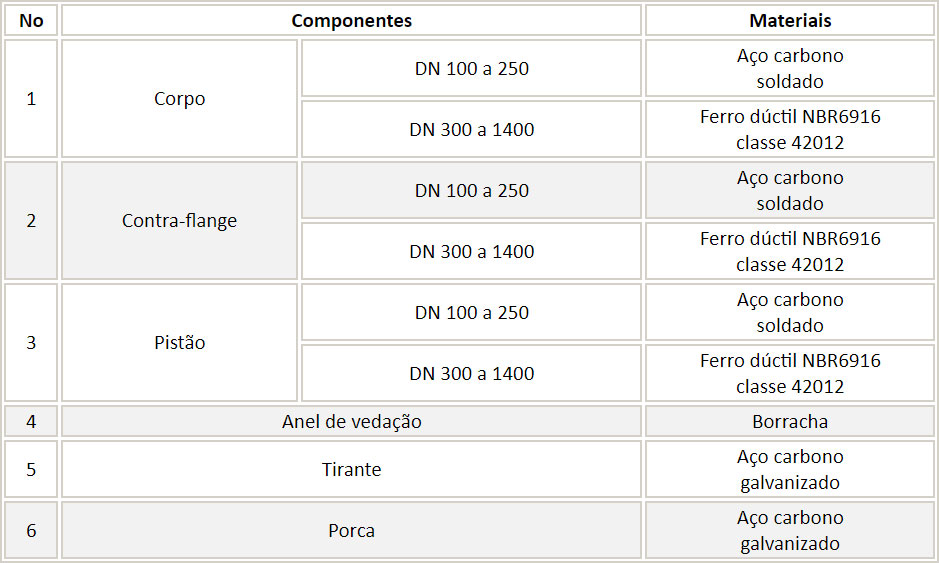Screen dimensions: 939x563
Task: Select the Corpo component cell
Action: (180, 99)
